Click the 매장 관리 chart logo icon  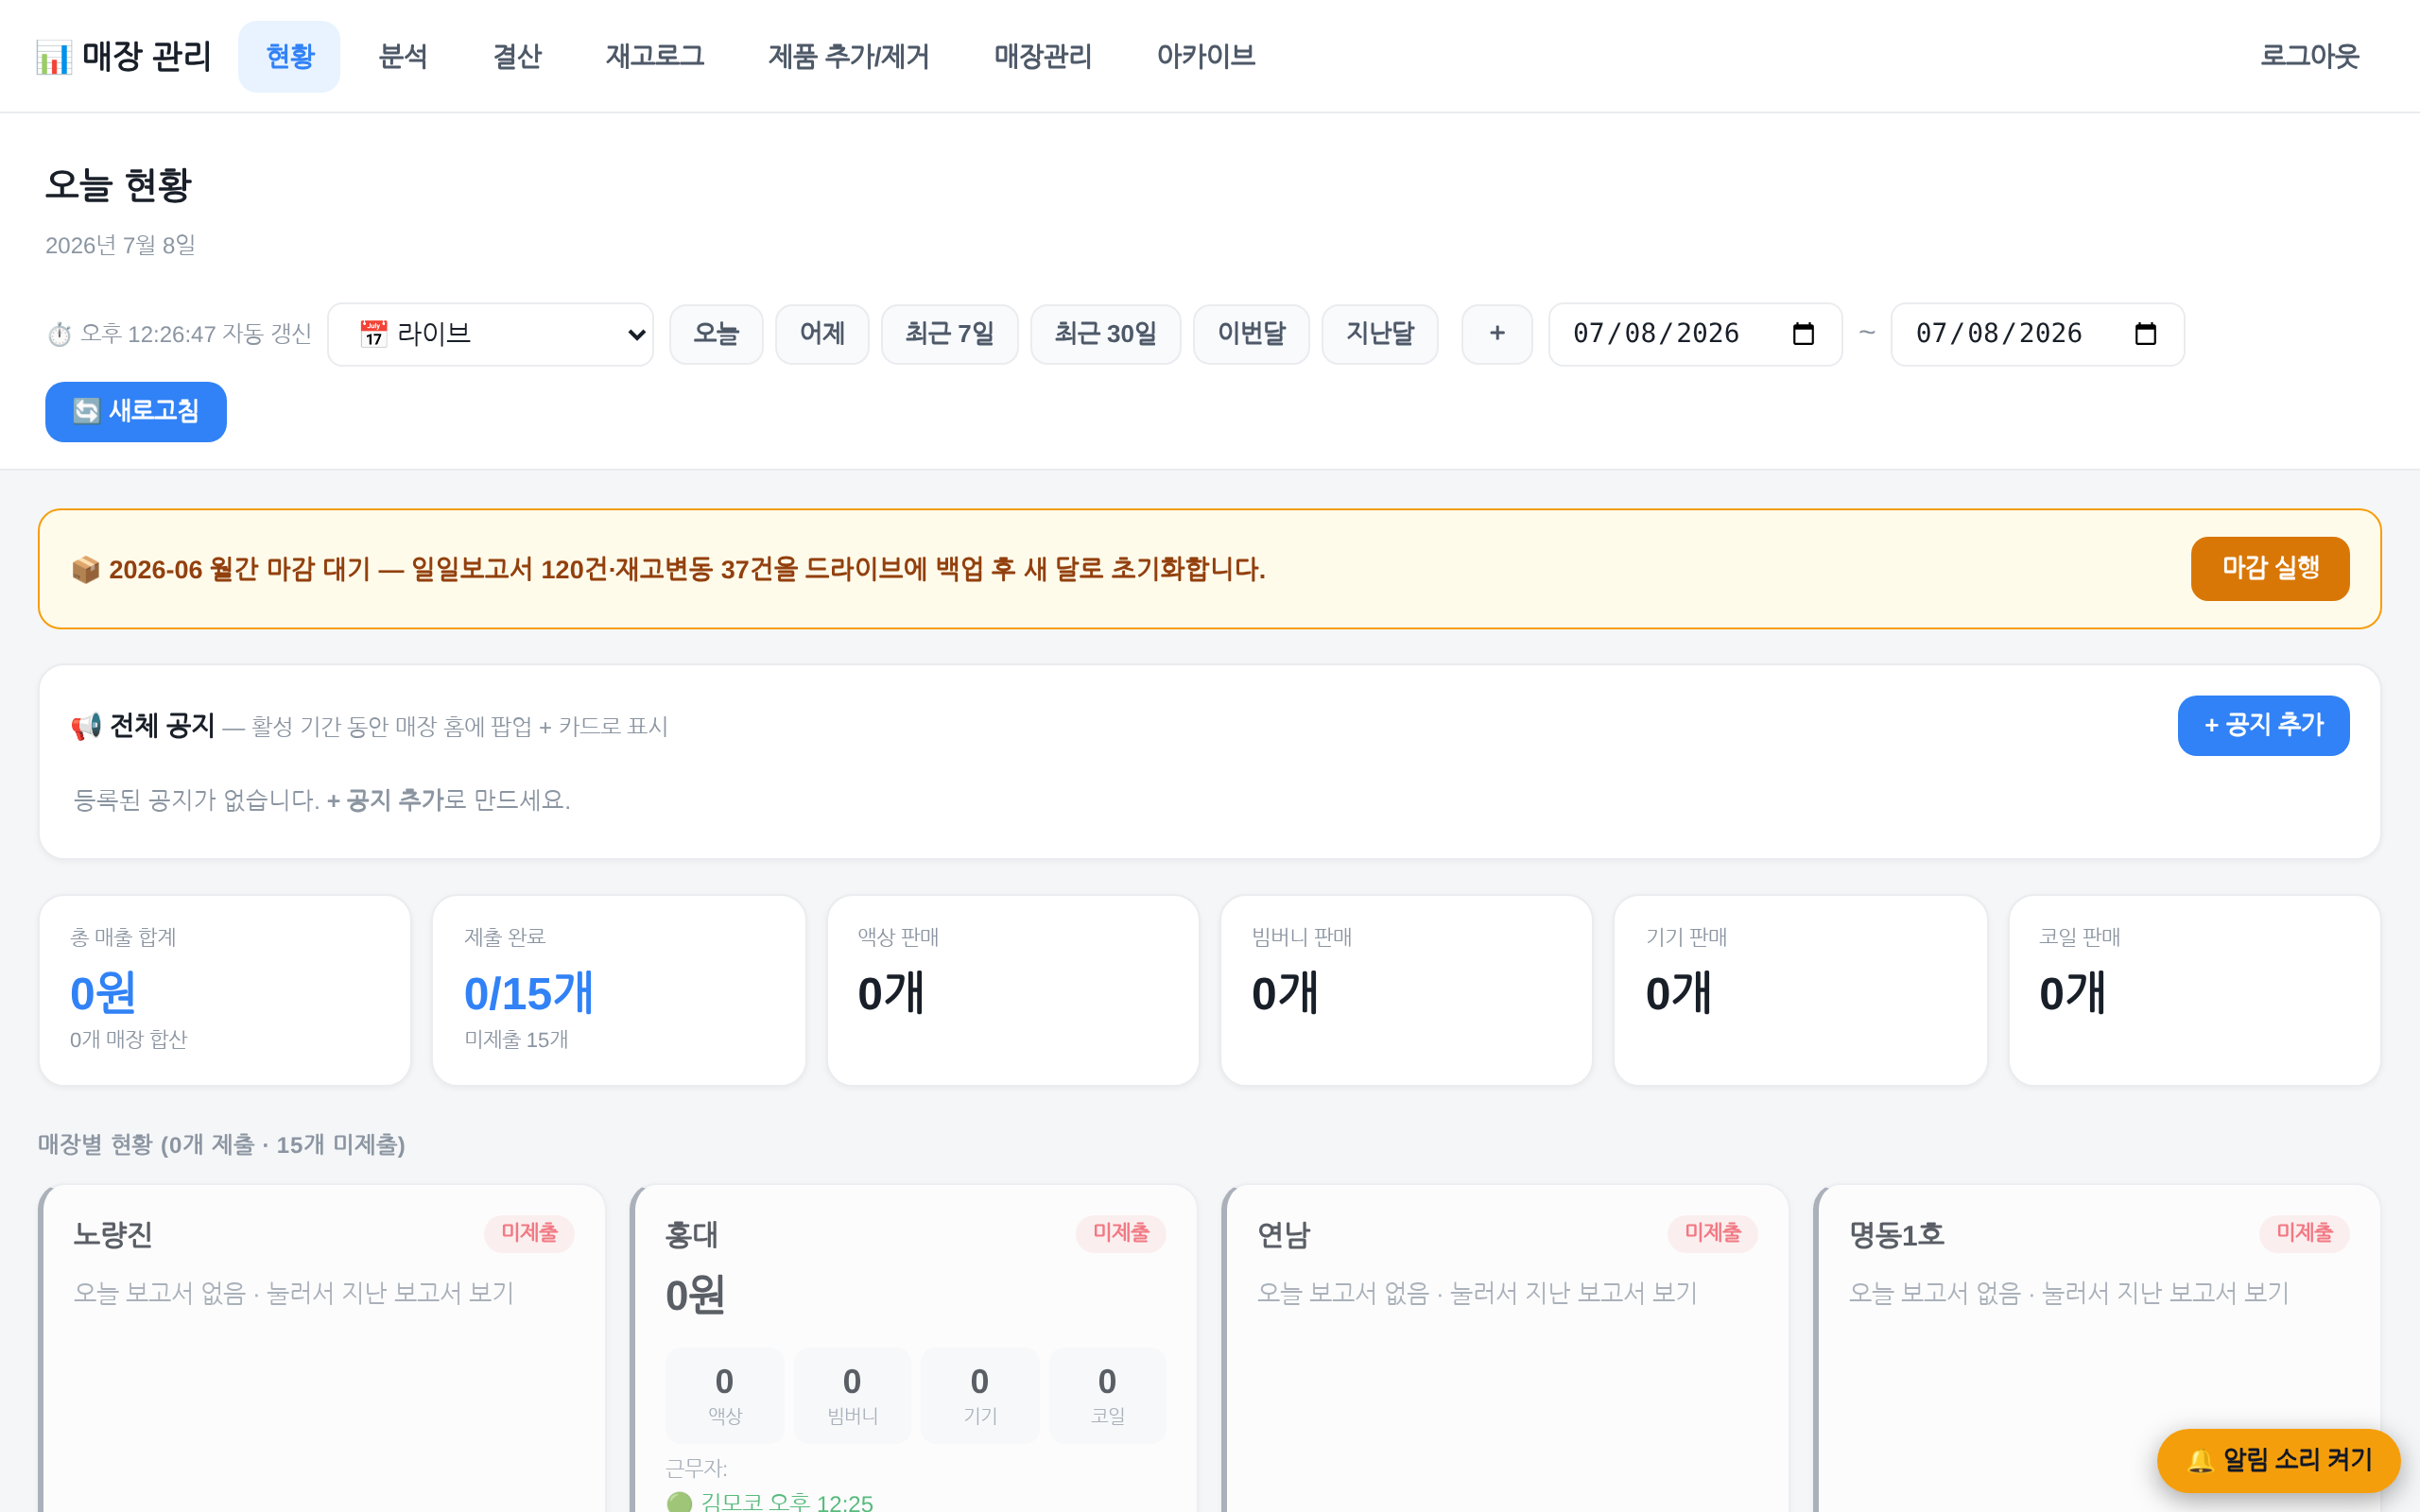(x=54, y=57)
